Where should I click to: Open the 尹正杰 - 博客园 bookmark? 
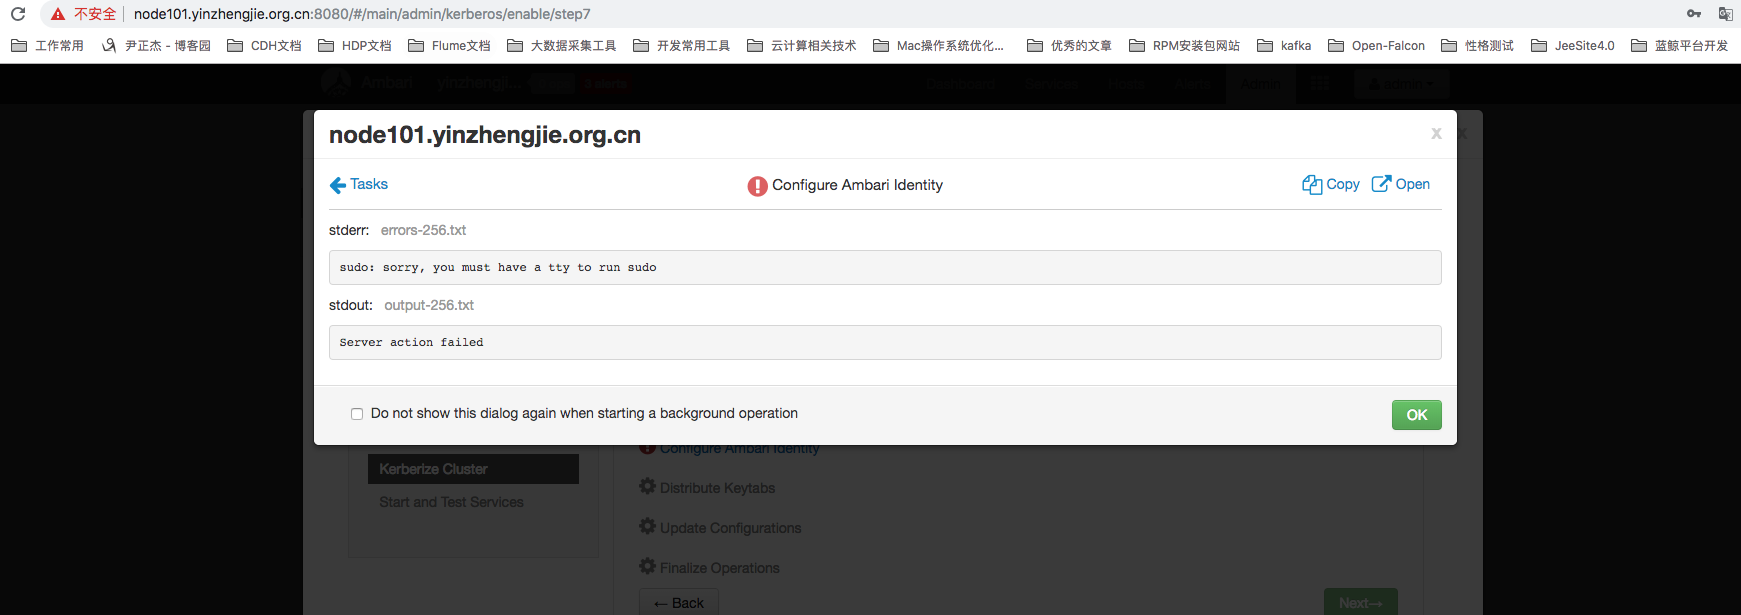coord(156,46)
